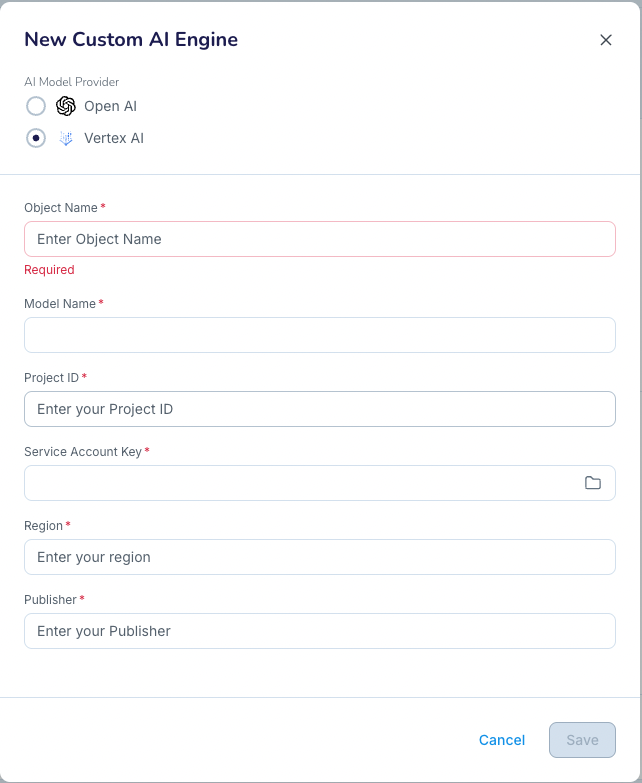Click the red Required error message
Image resolution: width=642 pixels, height=783 pixels.
[x=49, y=270]
